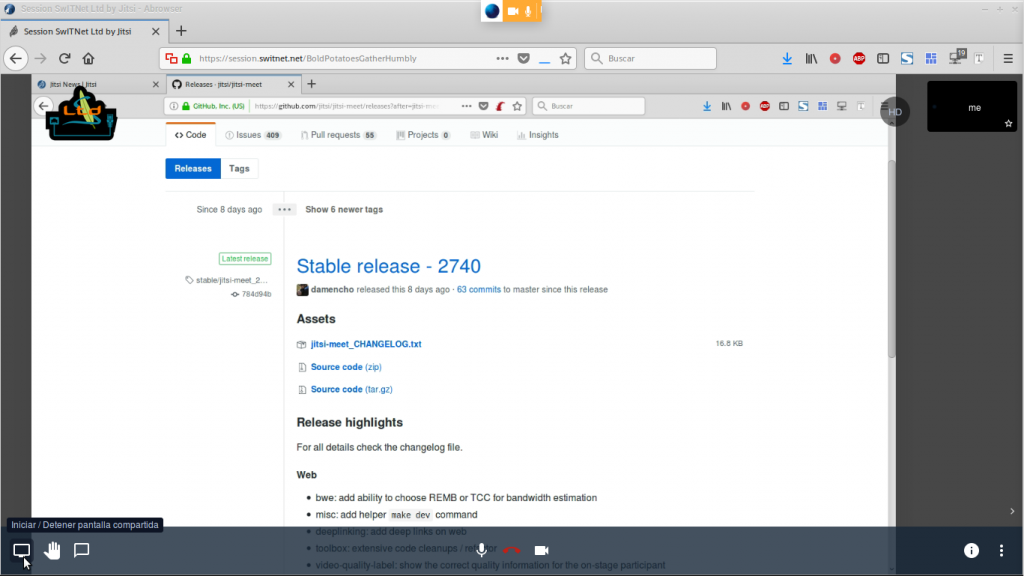The height and width of the screenshot is (576, 1024).
Task: Open page actions dots in shared address bar
Action: (466, 106)
